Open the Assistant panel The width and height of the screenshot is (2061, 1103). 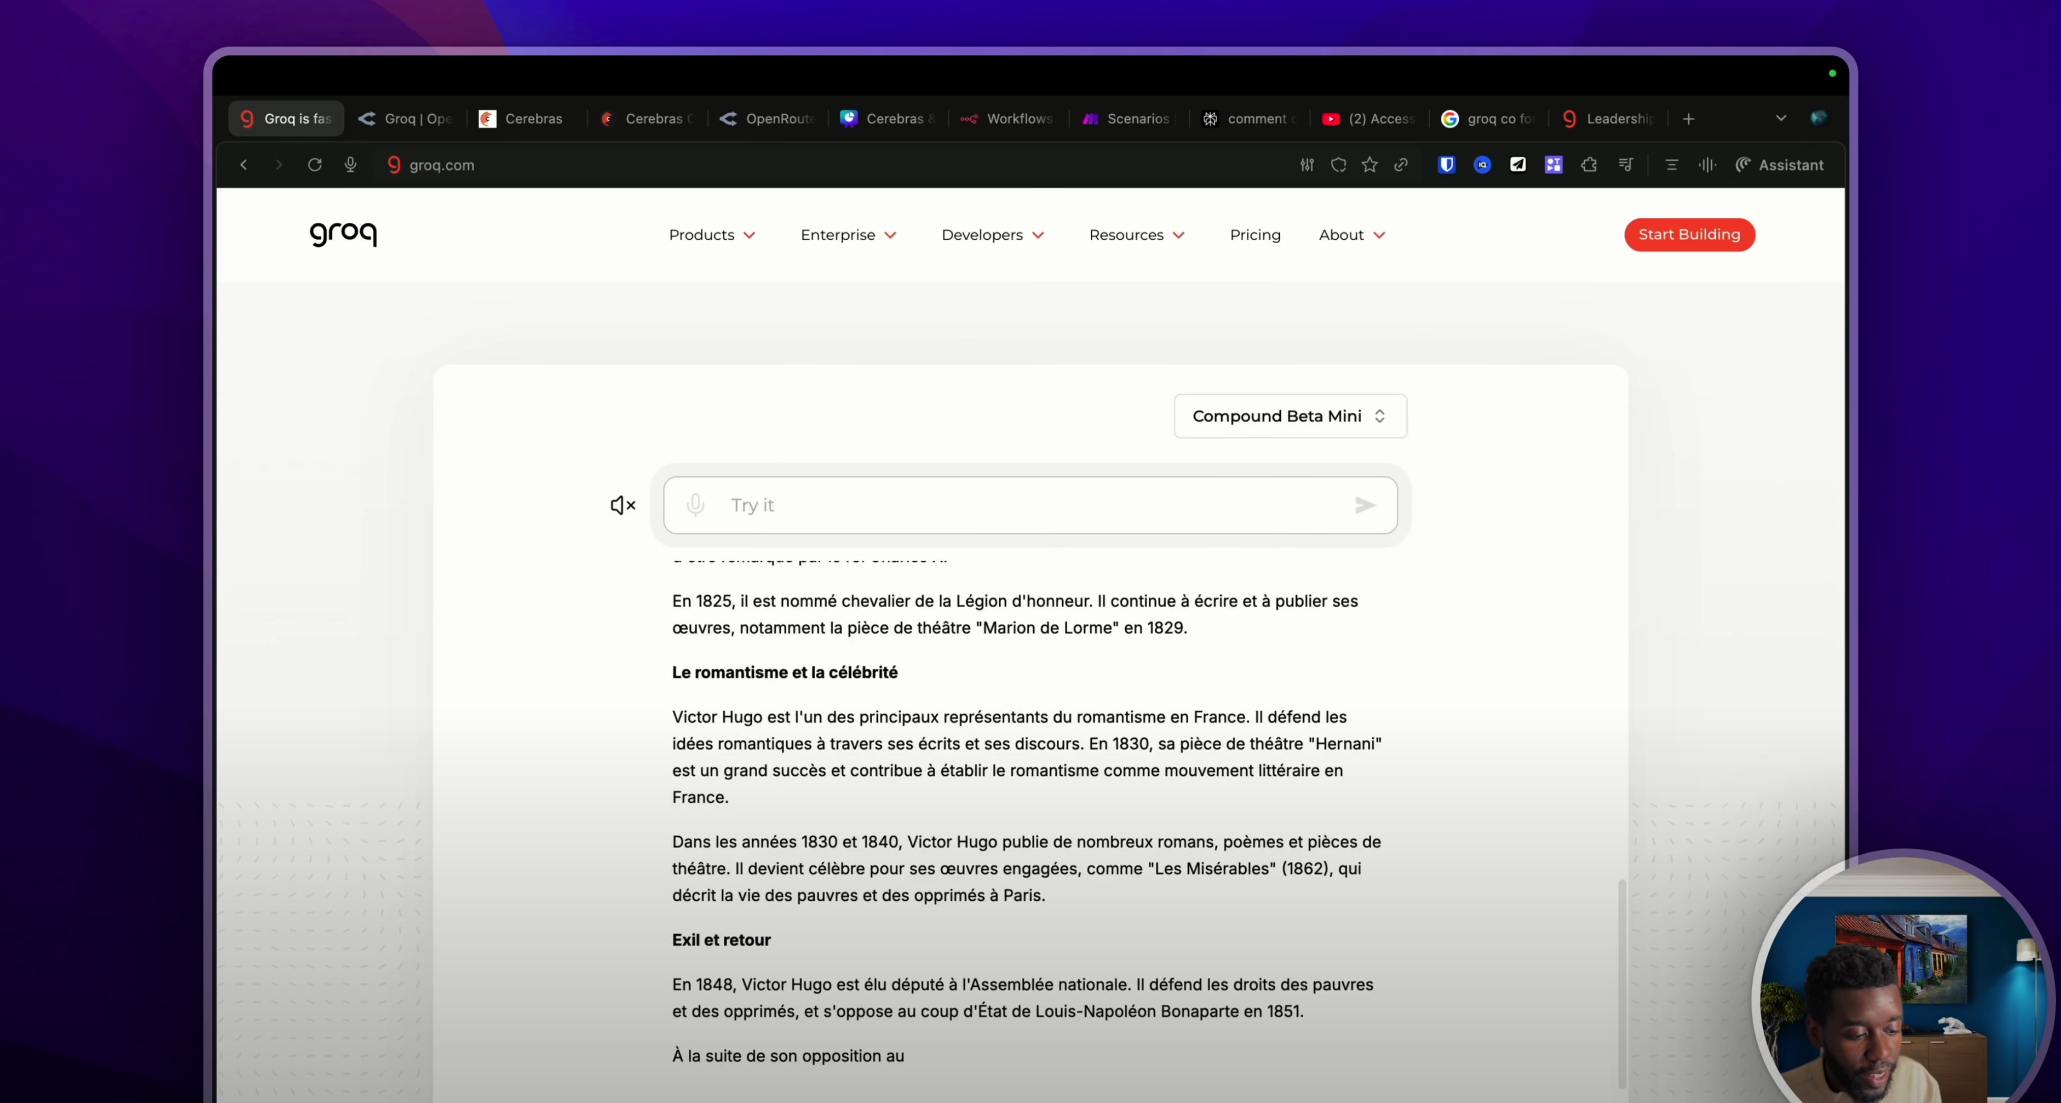coord(1780,165)
